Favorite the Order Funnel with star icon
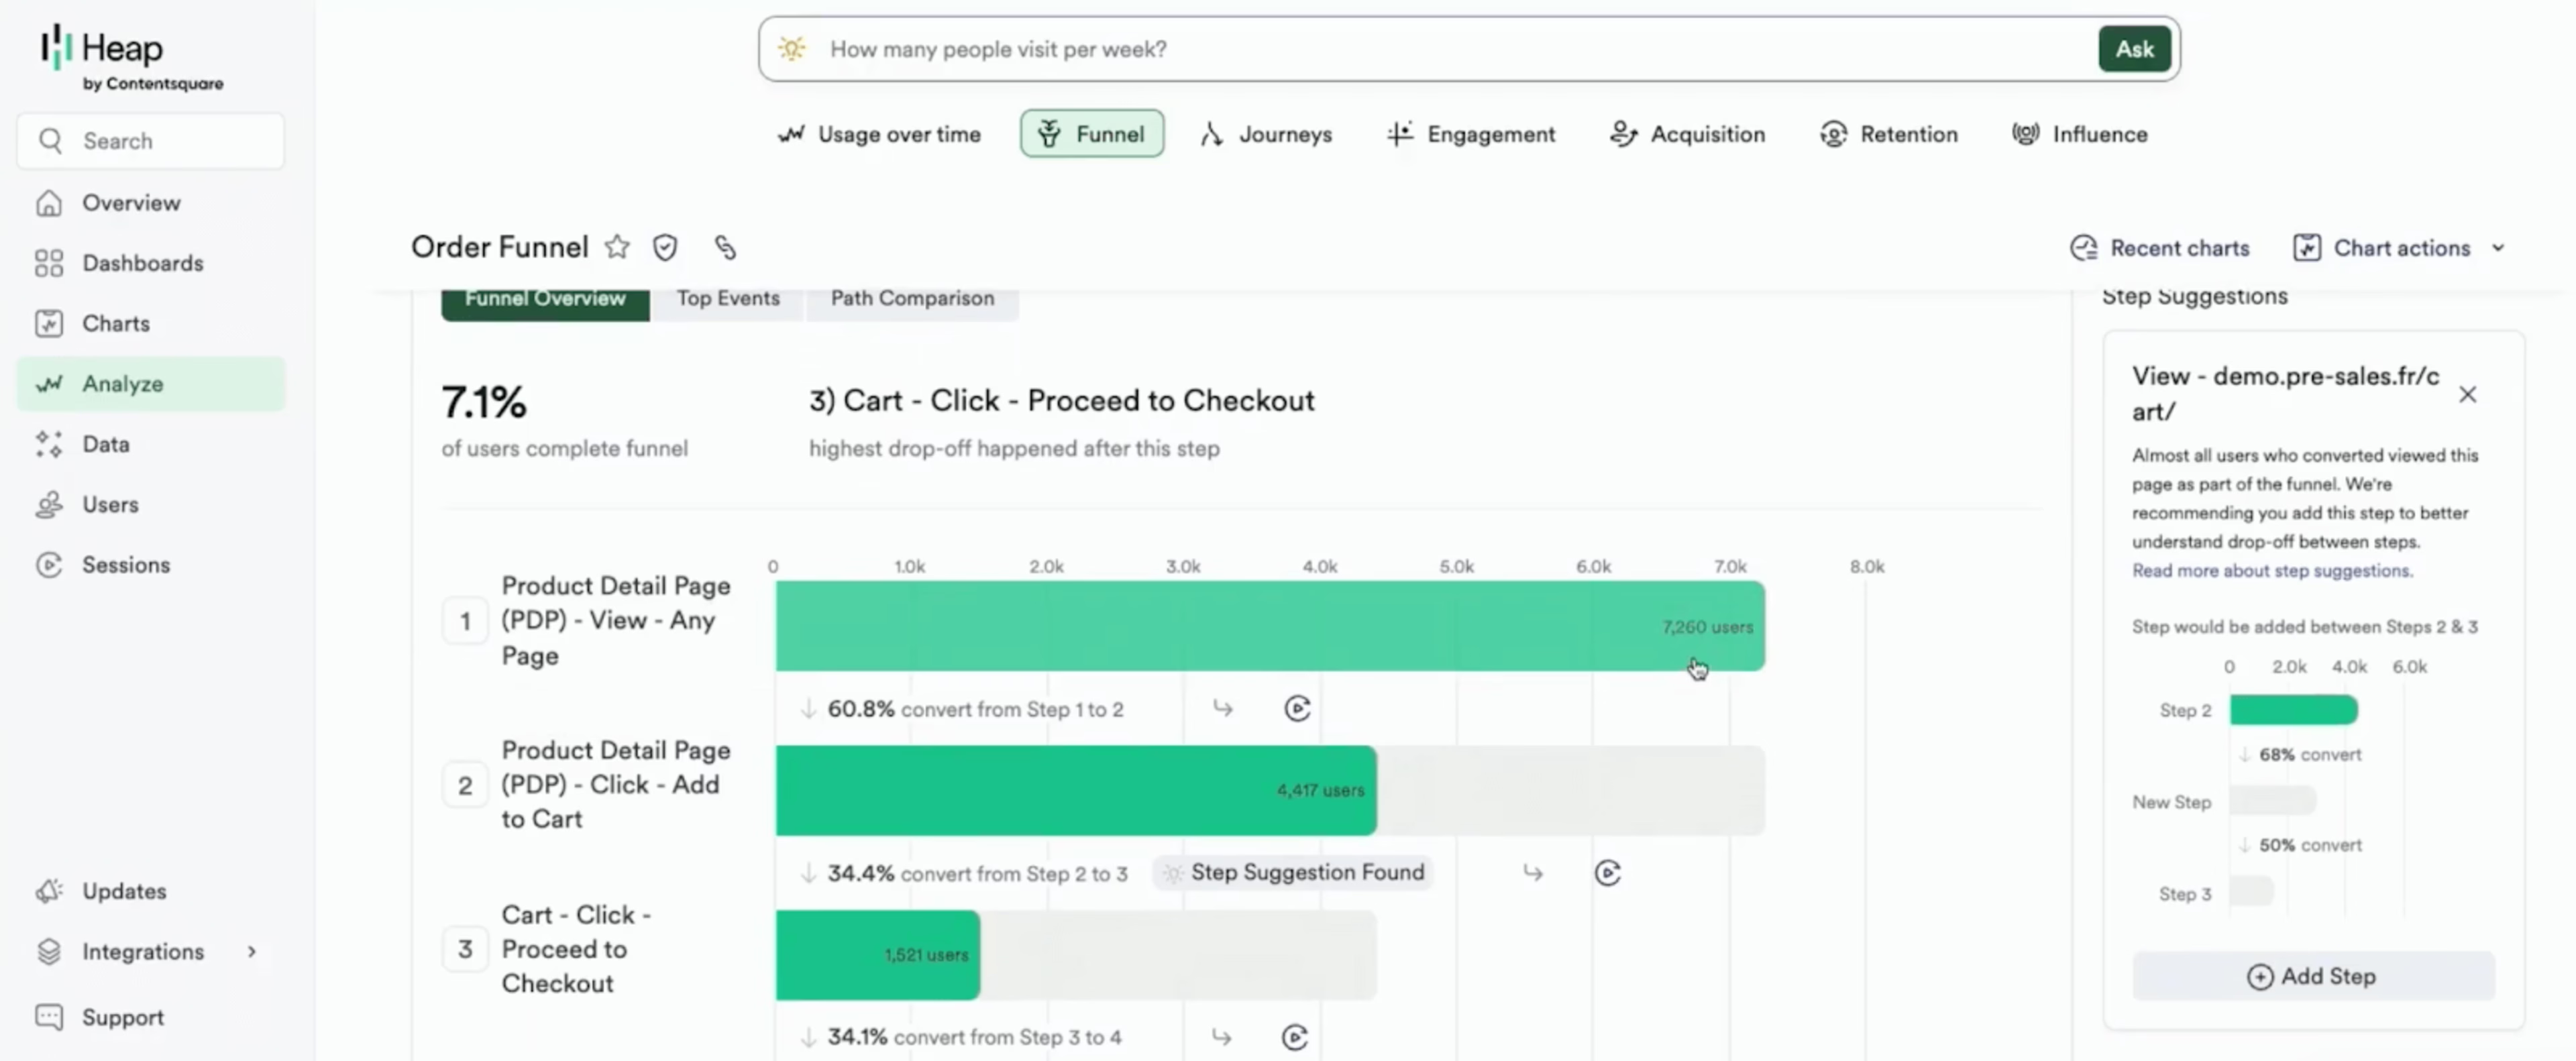The image size is (2576, 1061). 617,247
